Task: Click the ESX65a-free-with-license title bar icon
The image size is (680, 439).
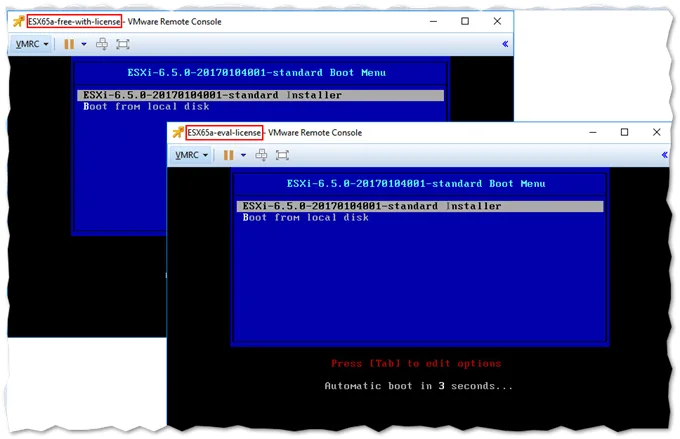Action: [18, 21]
